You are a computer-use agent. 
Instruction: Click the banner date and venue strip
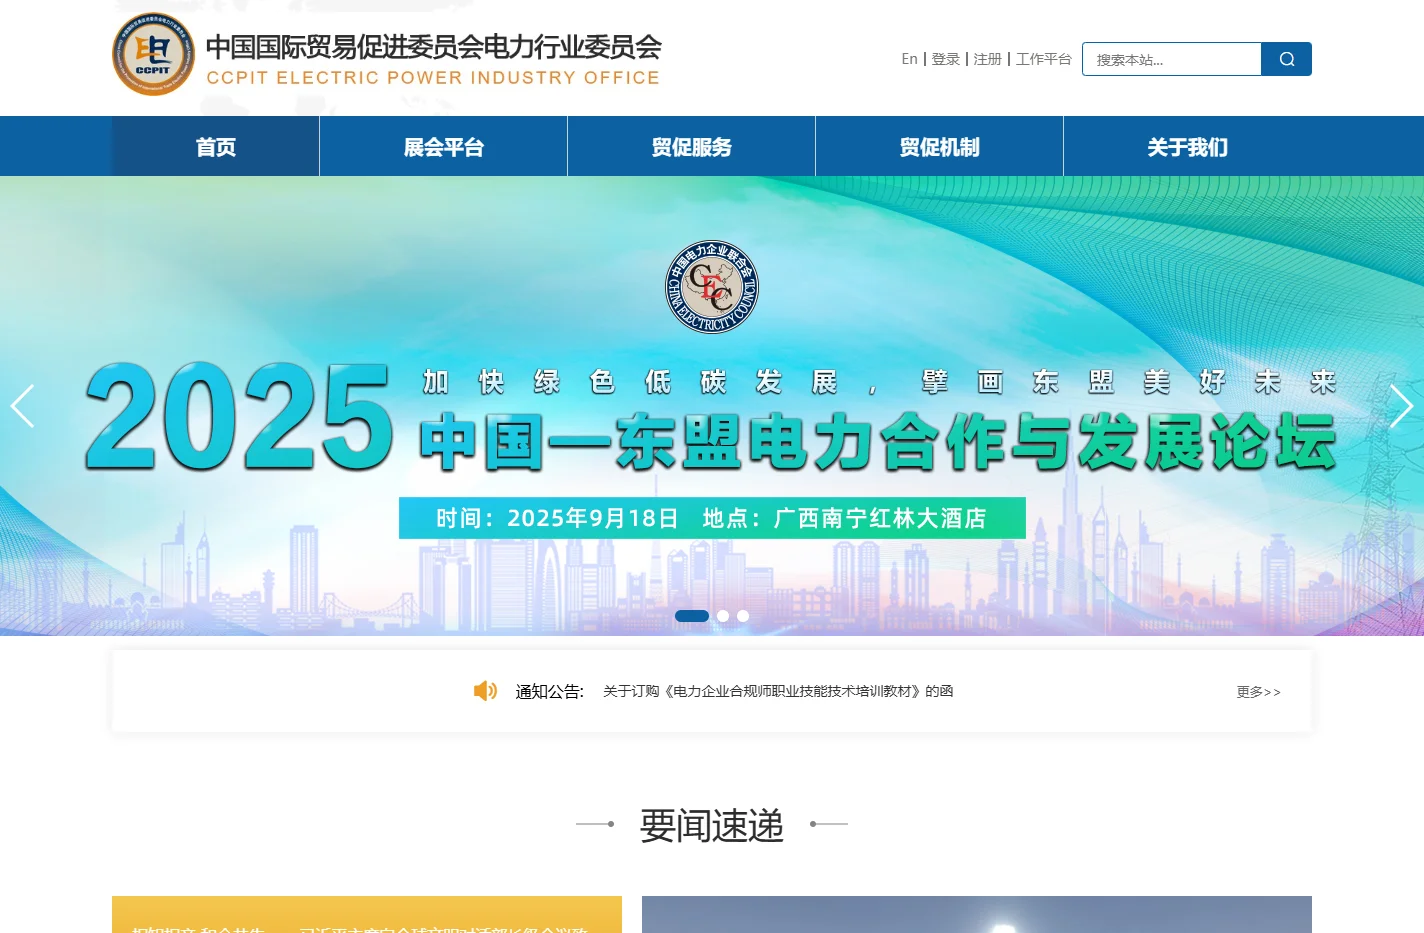(x=712, y=518)
